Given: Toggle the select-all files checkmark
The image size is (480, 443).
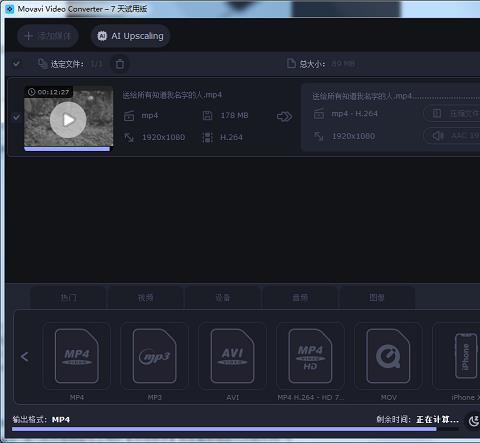Looking at the screenshot, I should (x=16, y=63).
